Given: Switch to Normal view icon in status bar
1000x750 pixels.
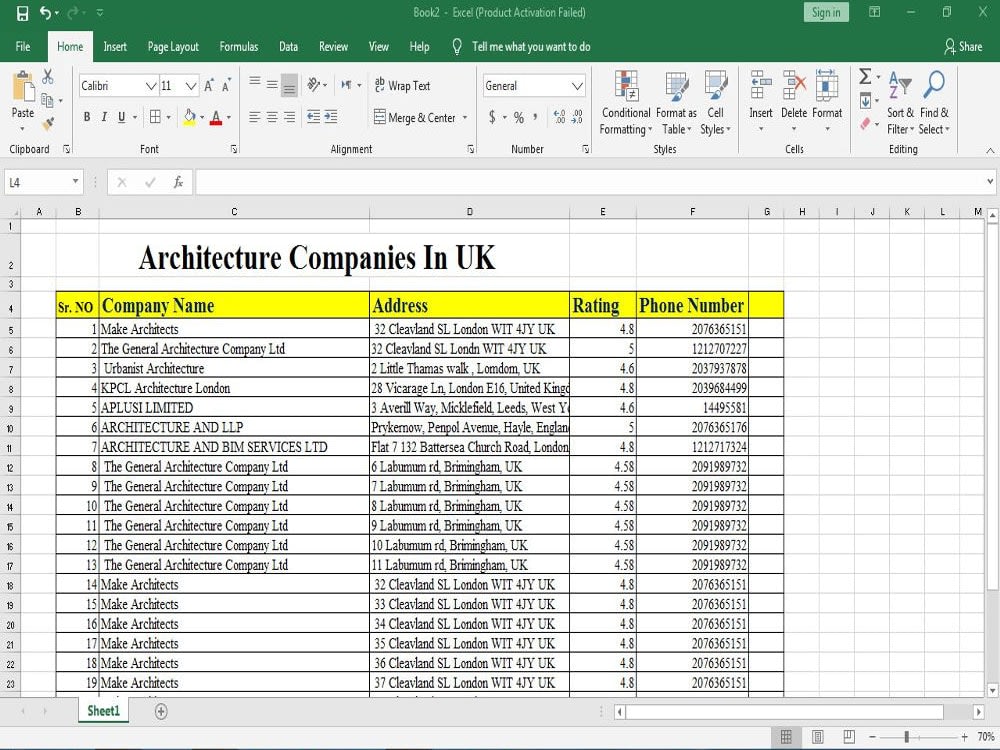Looking at the screenshot, I should (x=786, y=737).
